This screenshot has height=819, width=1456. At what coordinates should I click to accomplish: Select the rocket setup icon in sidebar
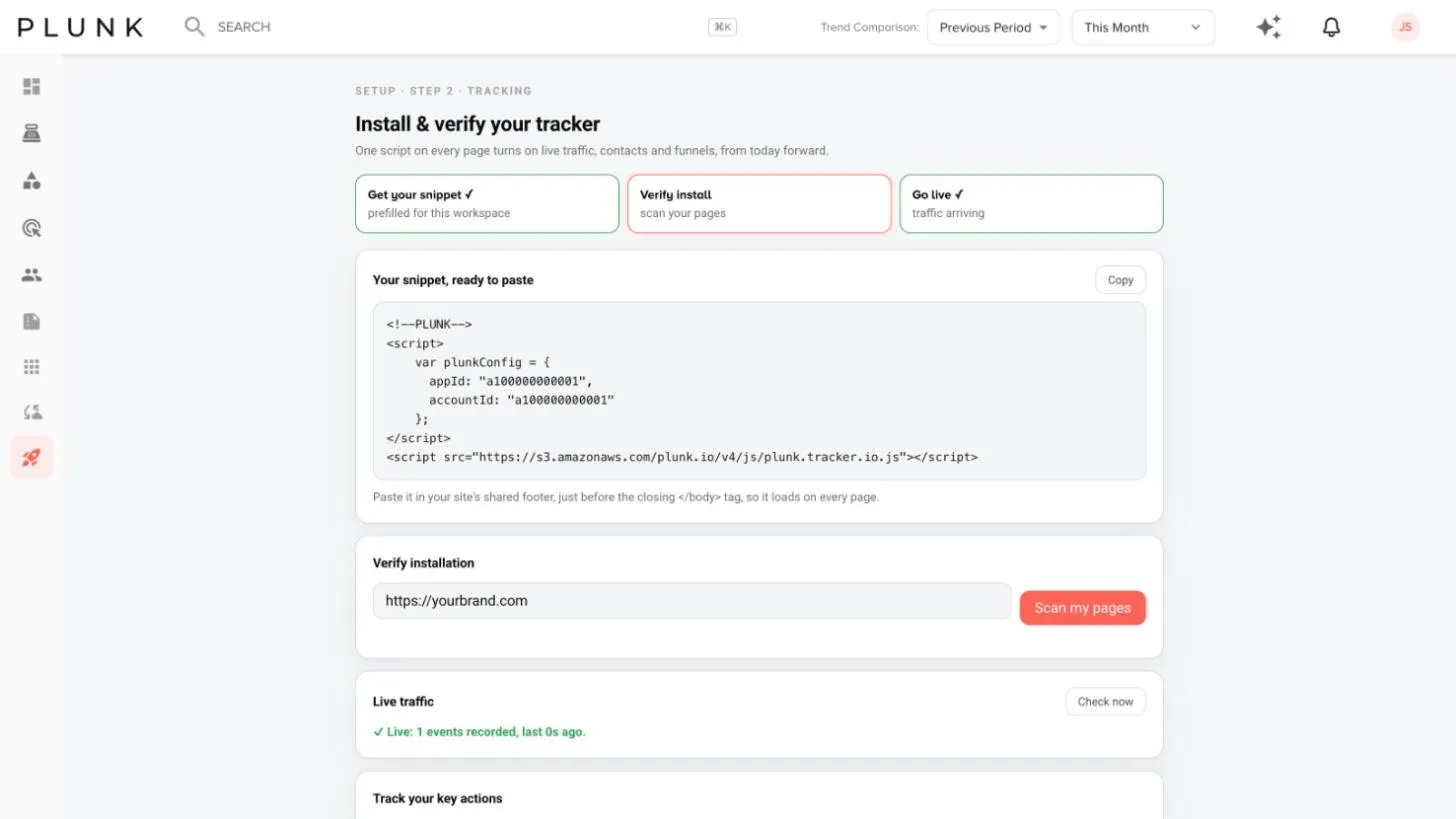(32, 458)
